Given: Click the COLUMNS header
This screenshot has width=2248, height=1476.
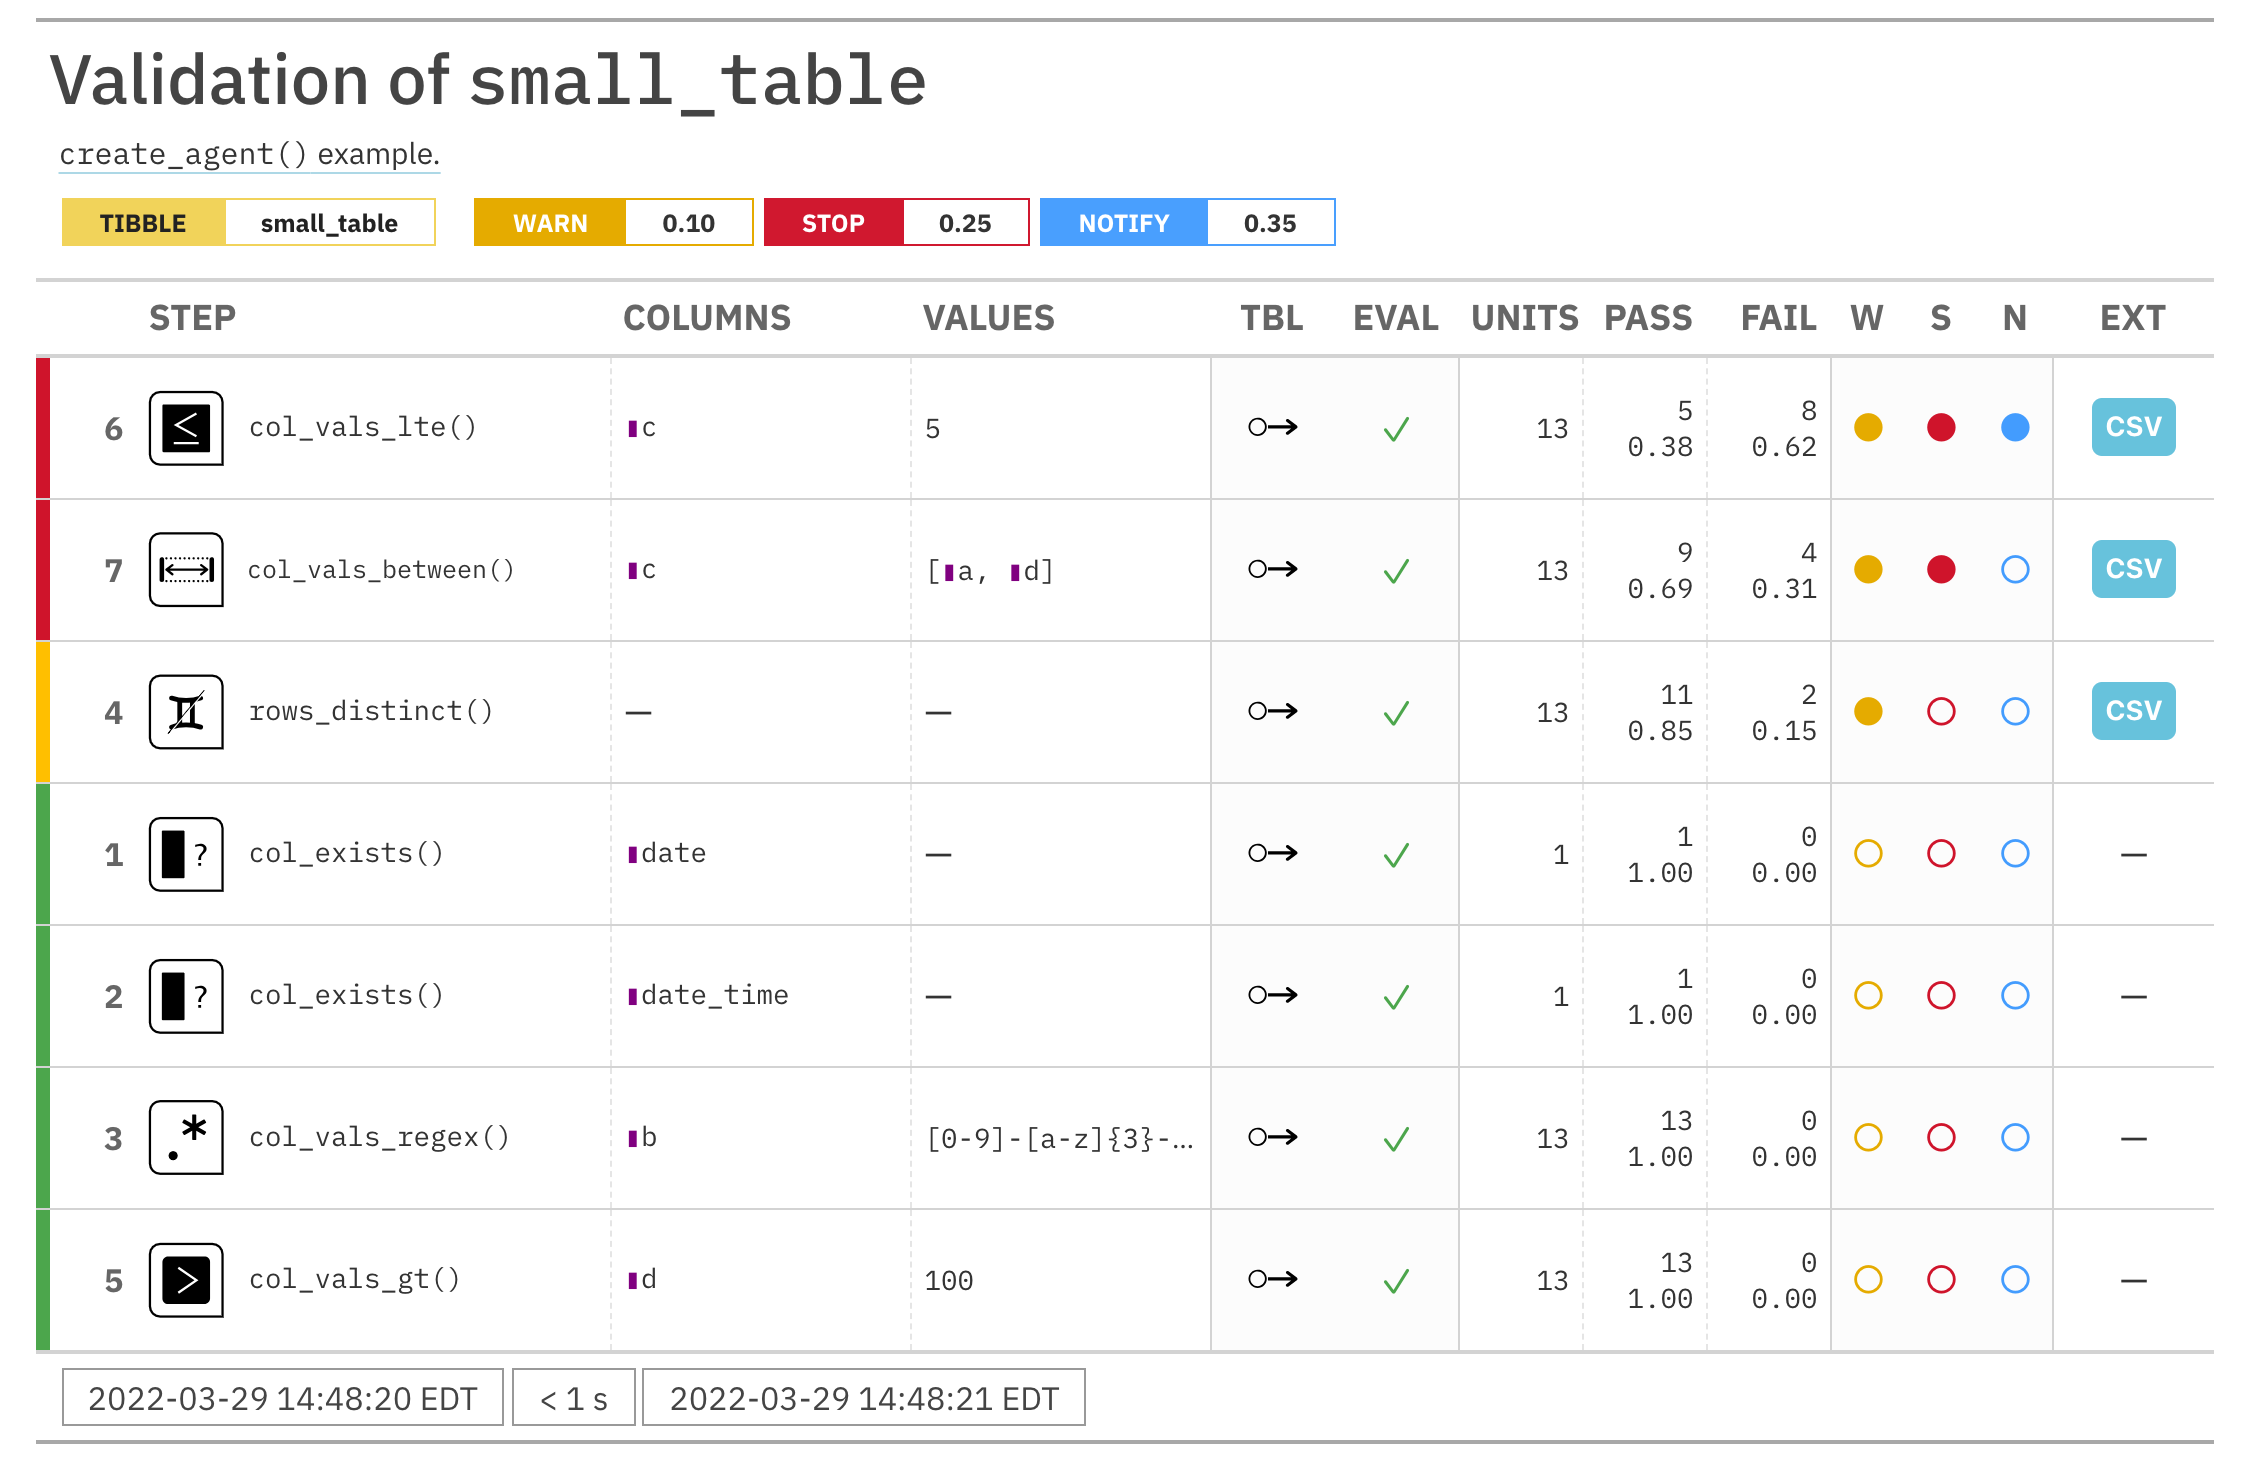Looking at the screenshot, I should click(706, 318).
